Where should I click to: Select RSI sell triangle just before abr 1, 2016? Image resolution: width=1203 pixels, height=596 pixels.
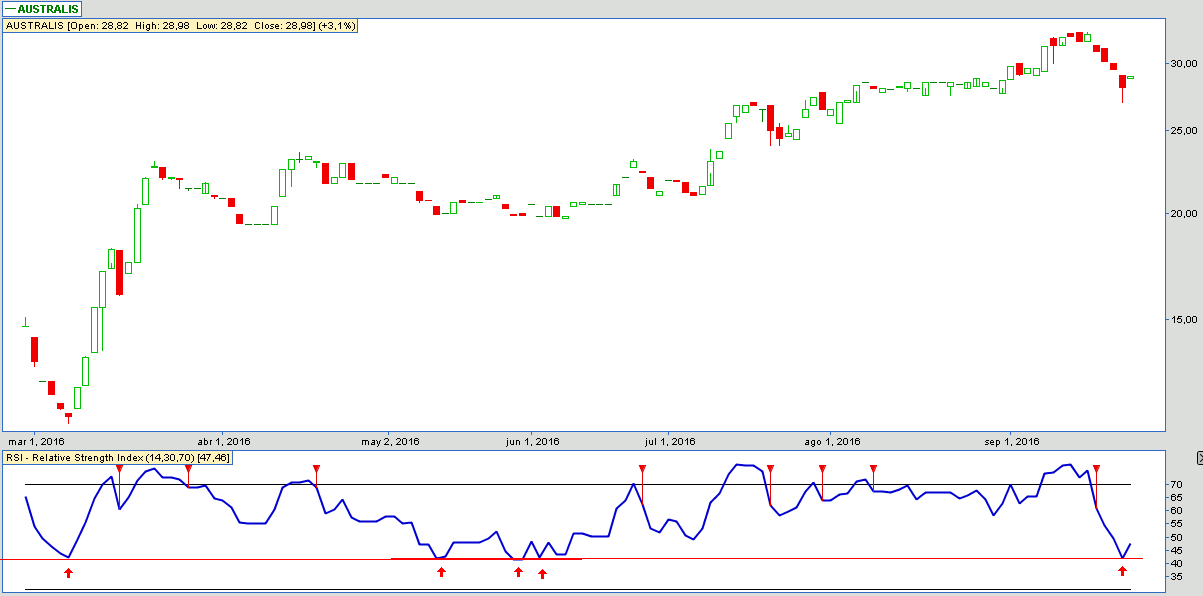point(188,469)
